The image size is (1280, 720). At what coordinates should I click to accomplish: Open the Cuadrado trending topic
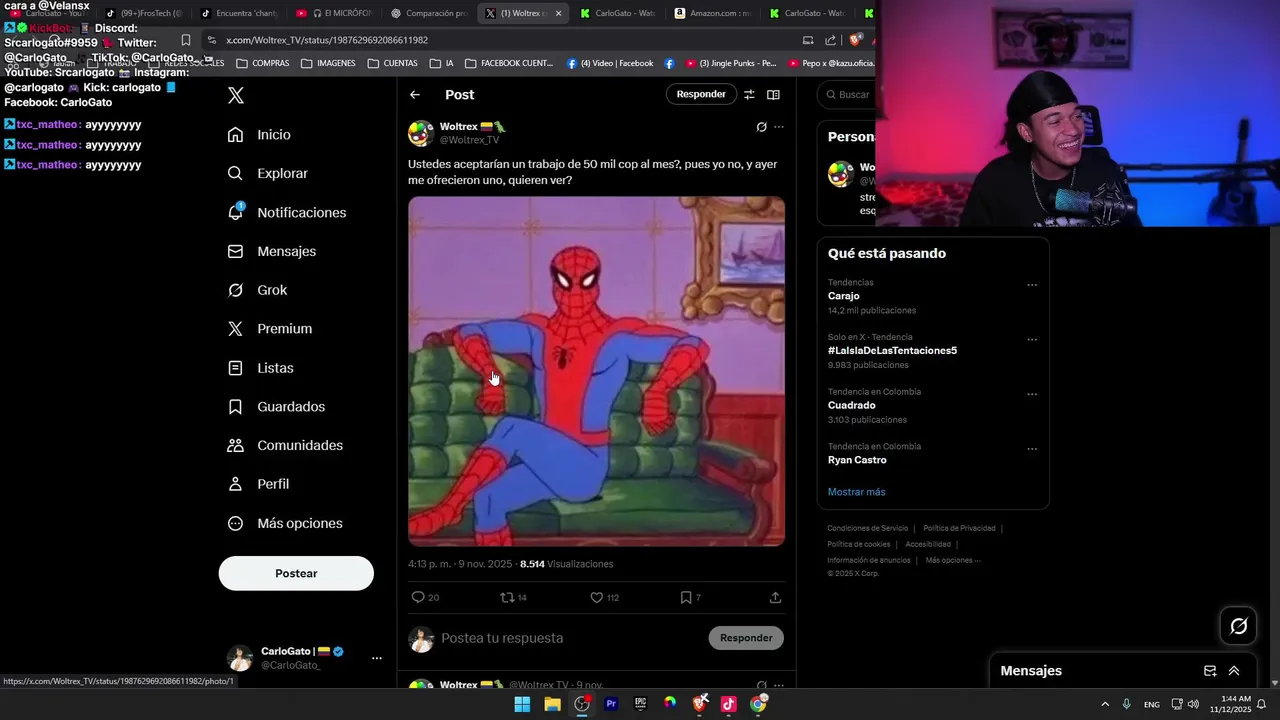[x=851, y=405]
